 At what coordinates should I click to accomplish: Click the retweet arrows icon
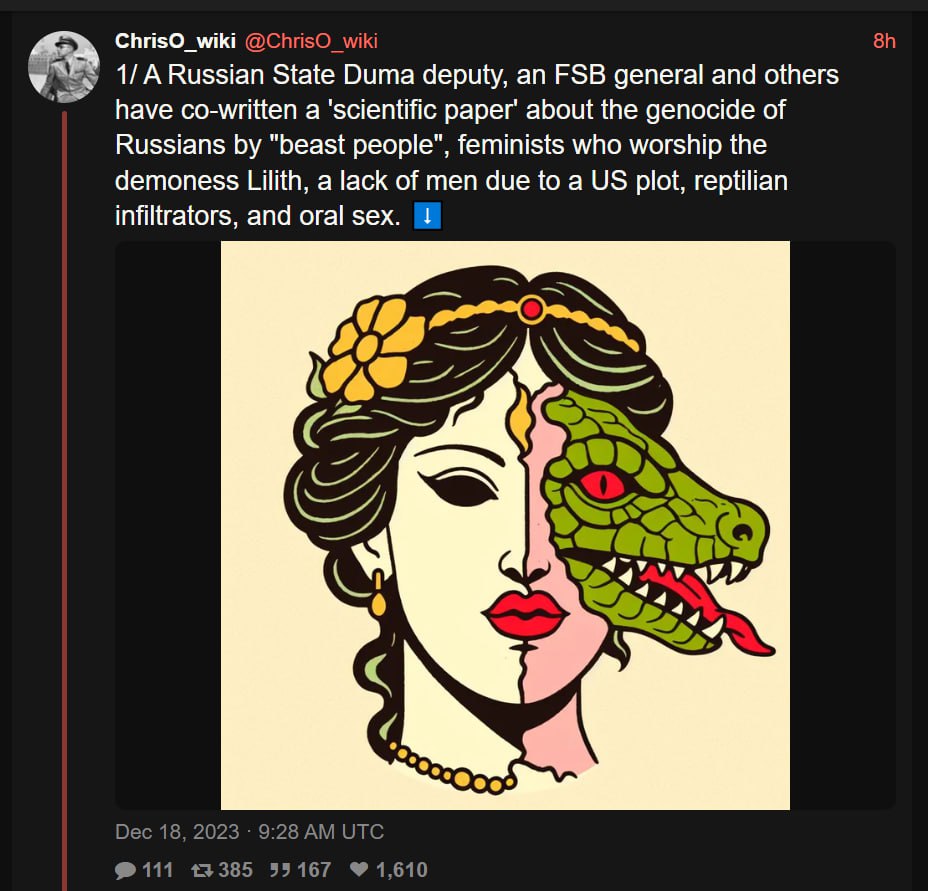tap(202, 870)
